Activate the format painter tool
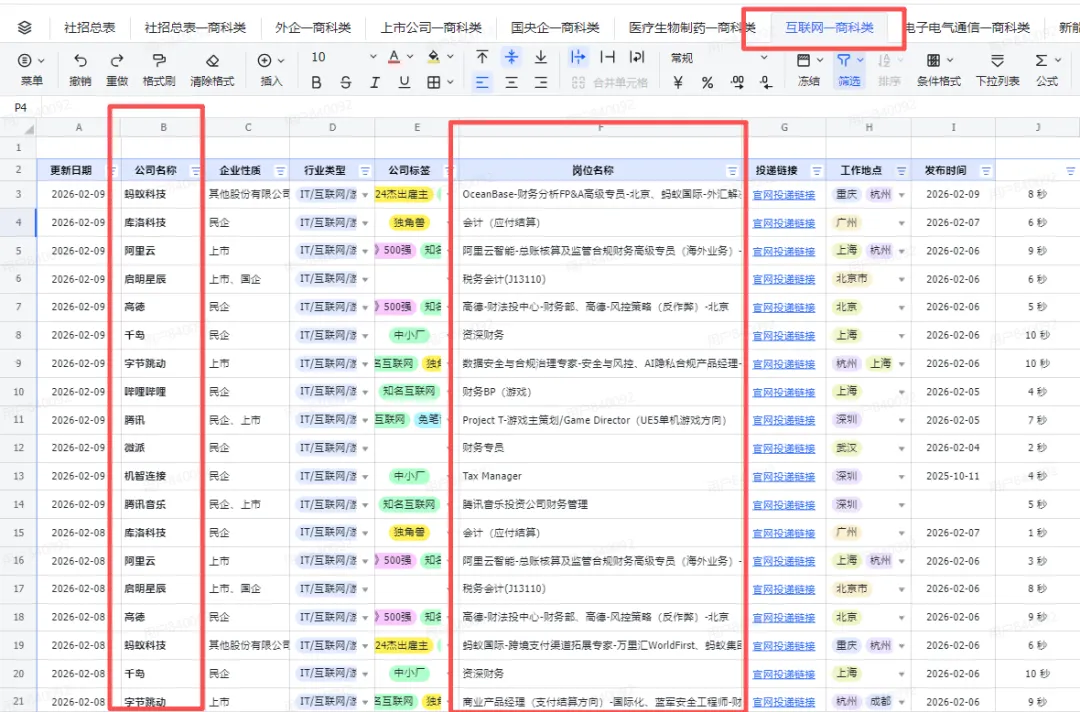 (x=159, y=61)
